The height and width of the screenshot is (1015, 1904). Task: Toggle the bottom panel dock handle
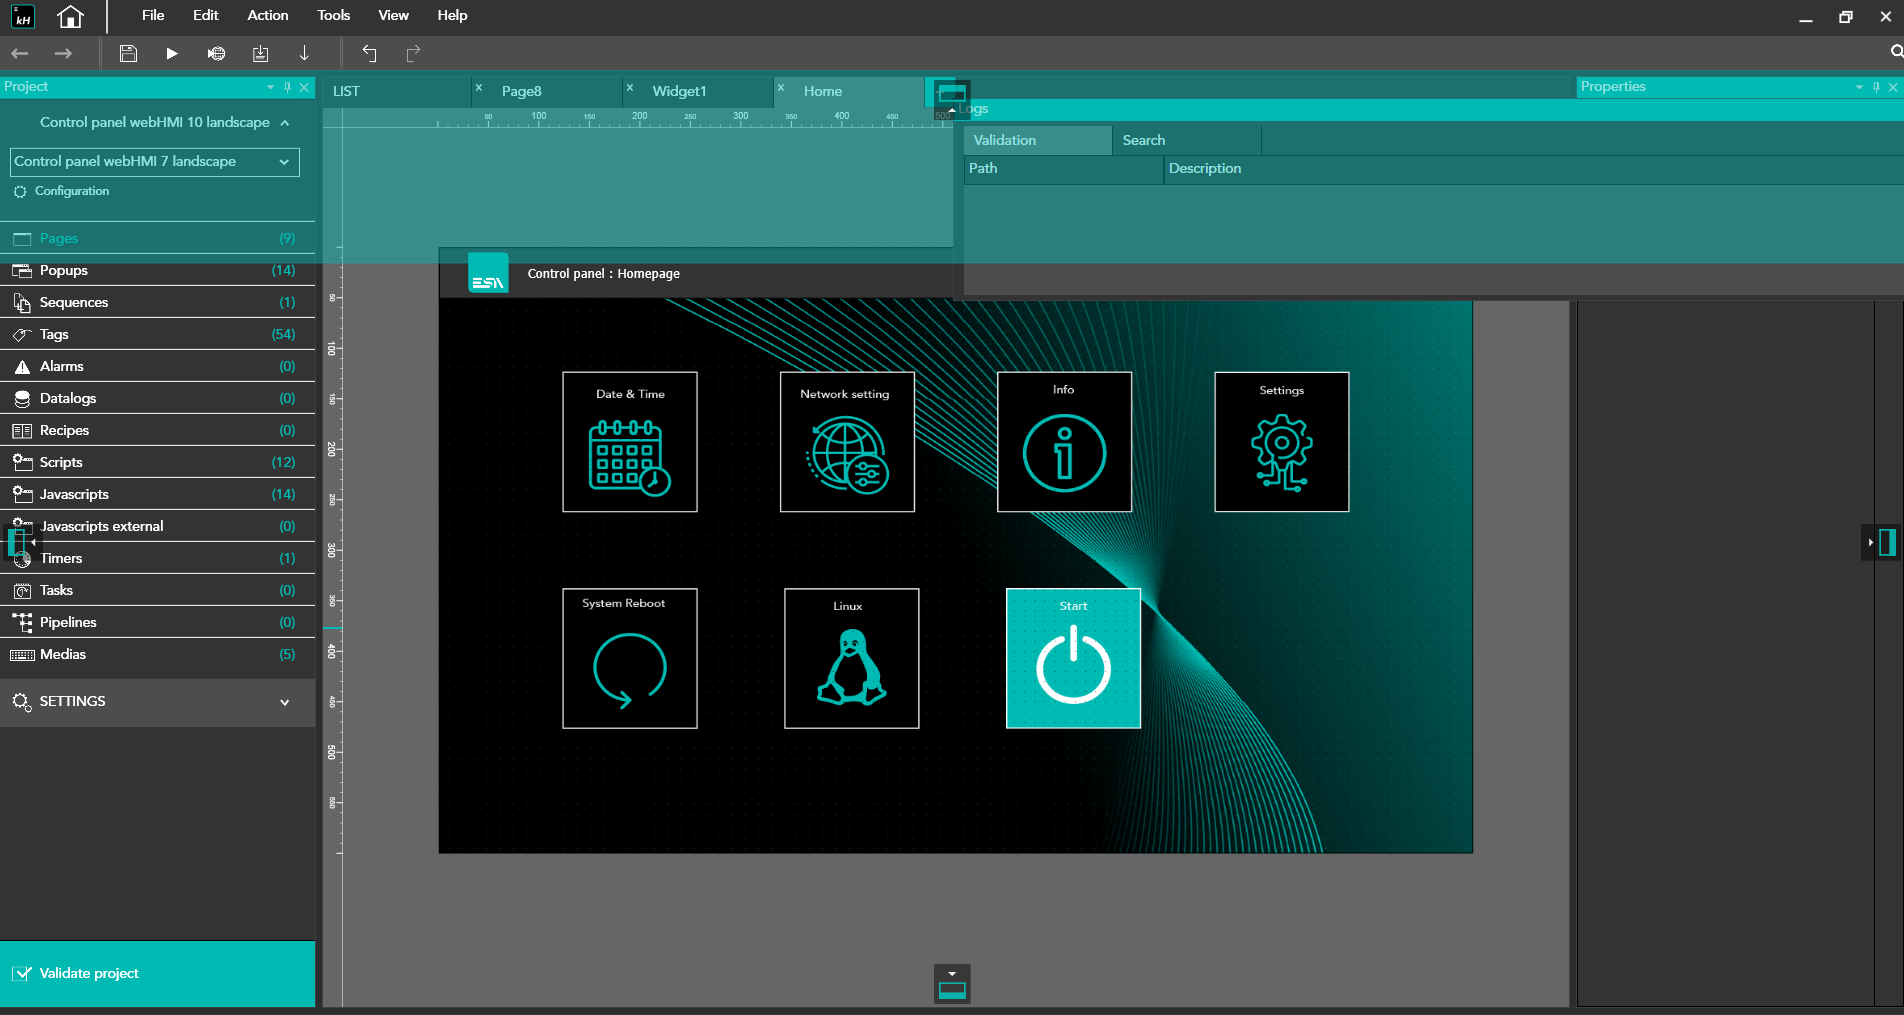tap(952, 985)
